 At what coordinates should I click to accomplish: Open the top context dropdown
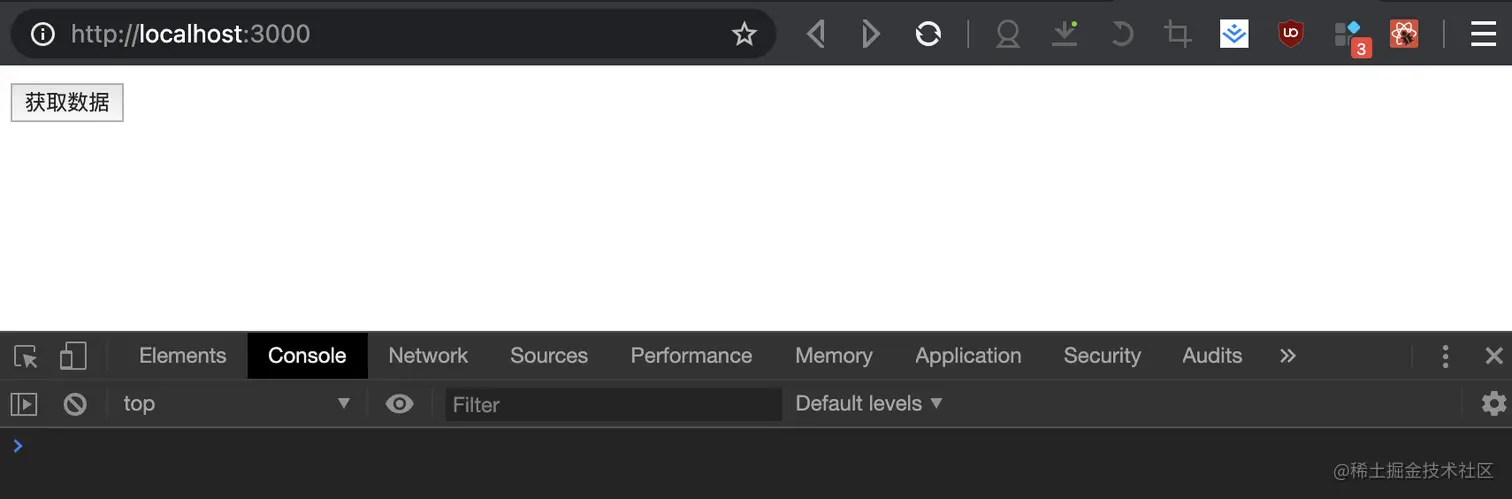[236, 404]
